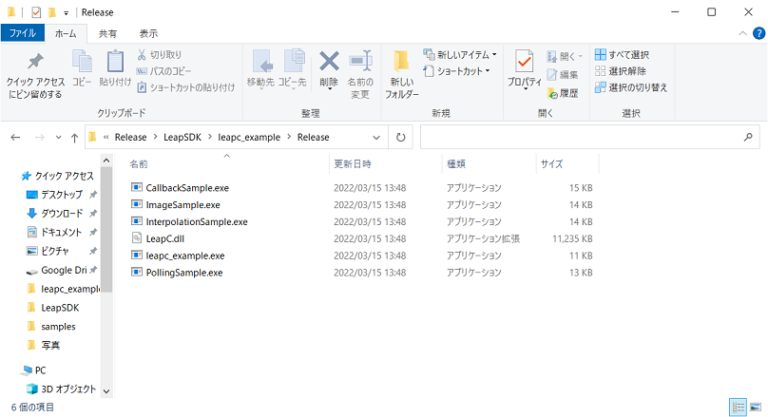The image size is (768, 417).
Task: Click the Delete (削除) ribbon icon
Action: click(329, 70)
